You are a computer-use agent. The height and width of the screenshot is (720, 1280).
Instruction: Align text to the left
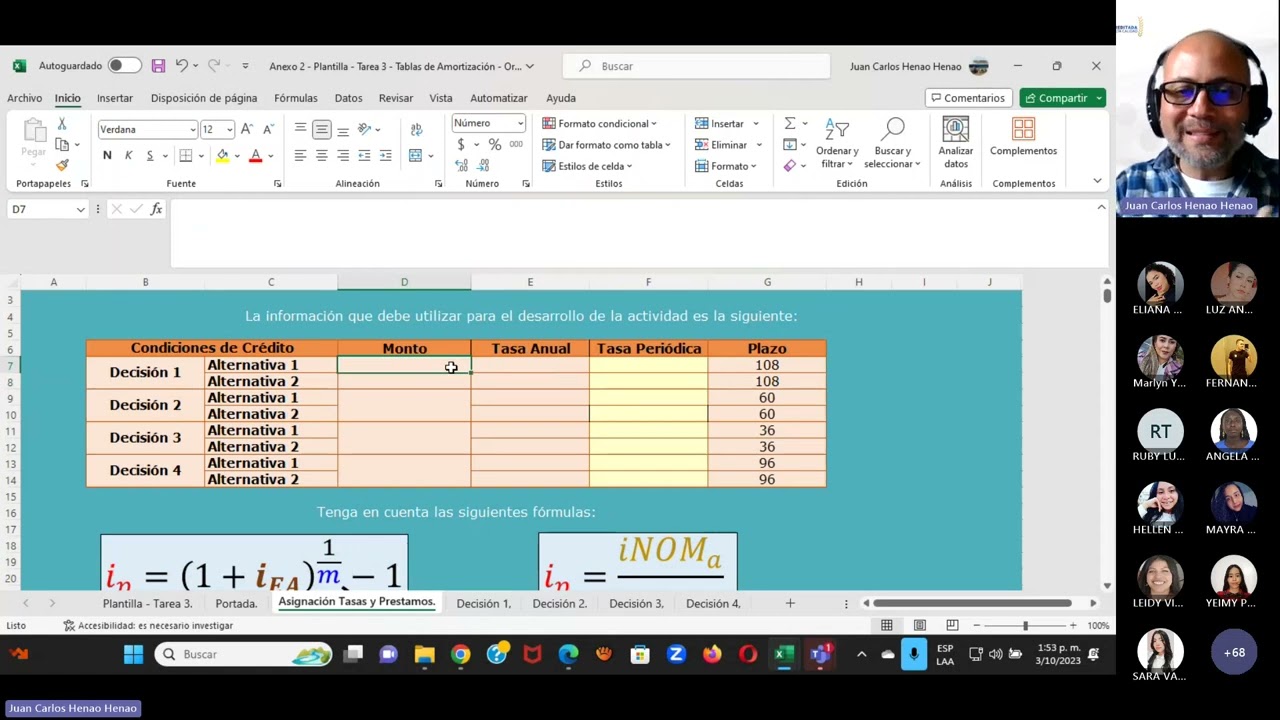(300, 155)
